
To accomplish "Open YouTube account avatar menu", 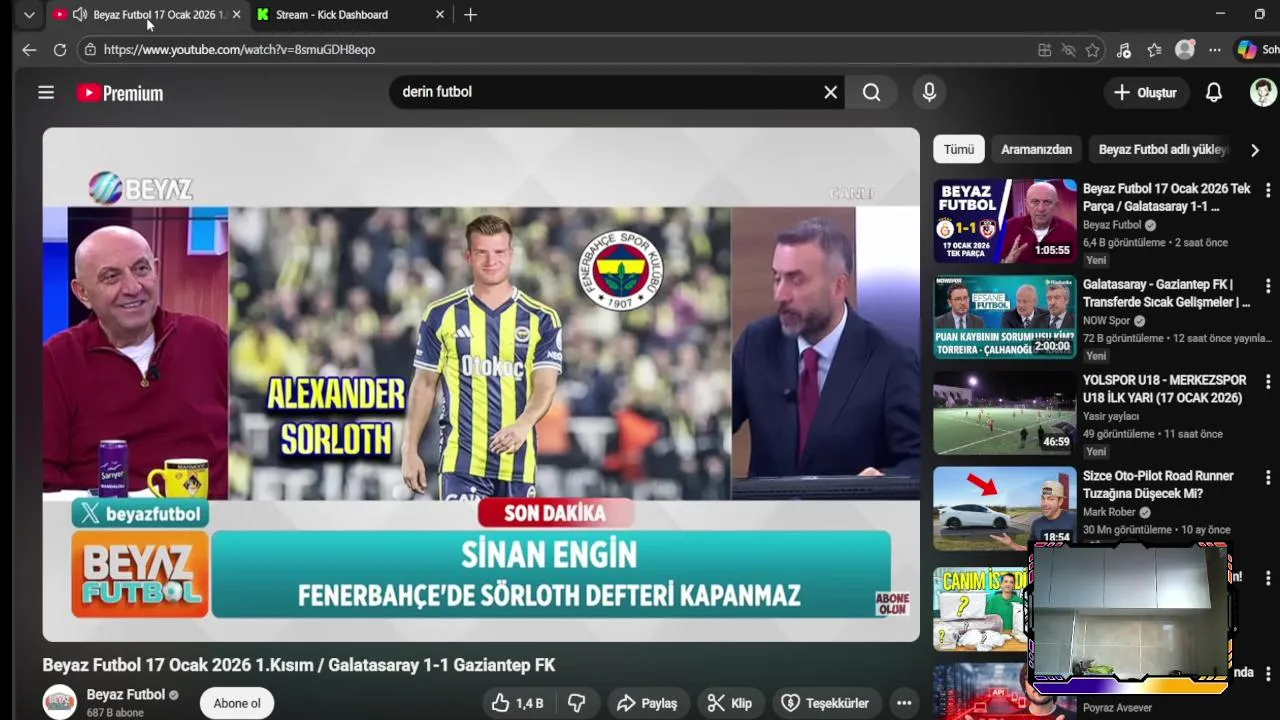I will click(x=1263, y=92).
